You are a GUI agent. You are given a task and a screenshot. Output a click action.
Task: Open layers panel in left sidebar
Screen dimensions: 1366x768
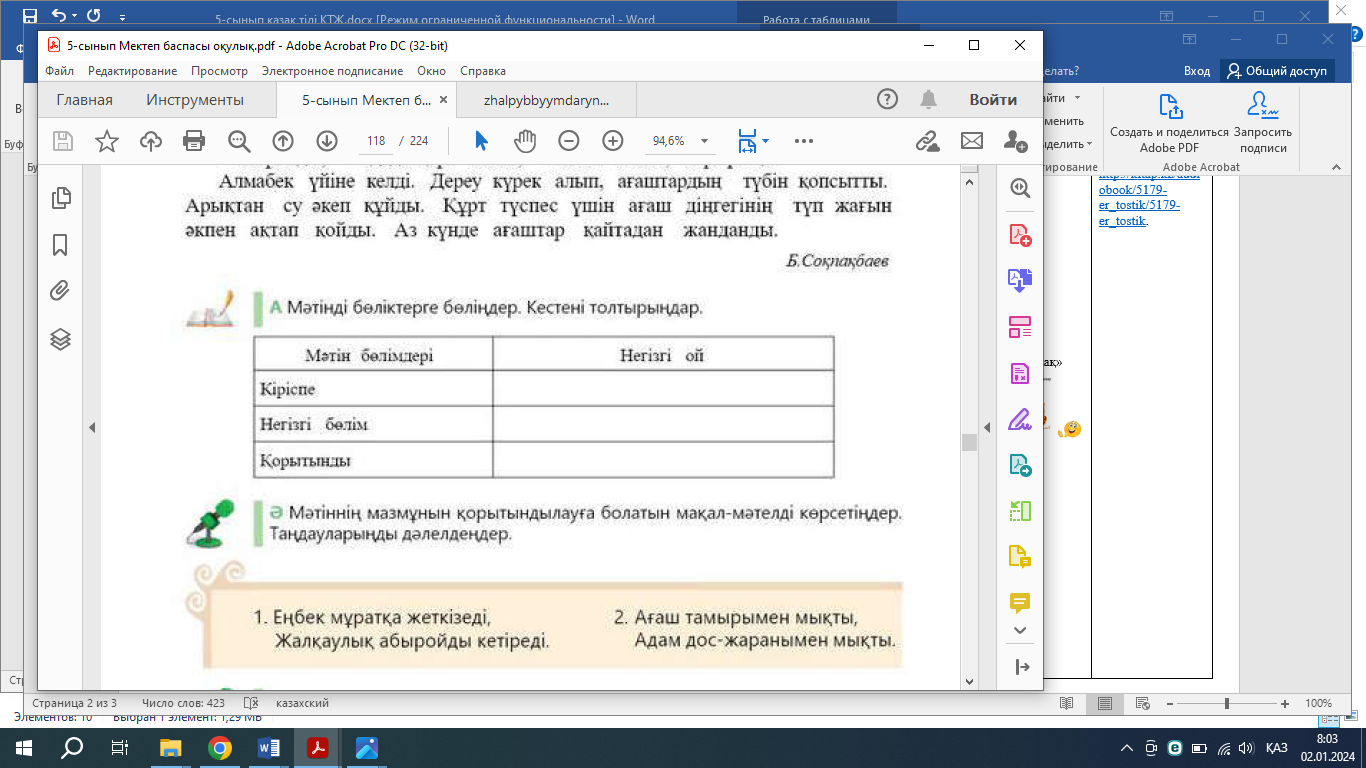[60, 339]
